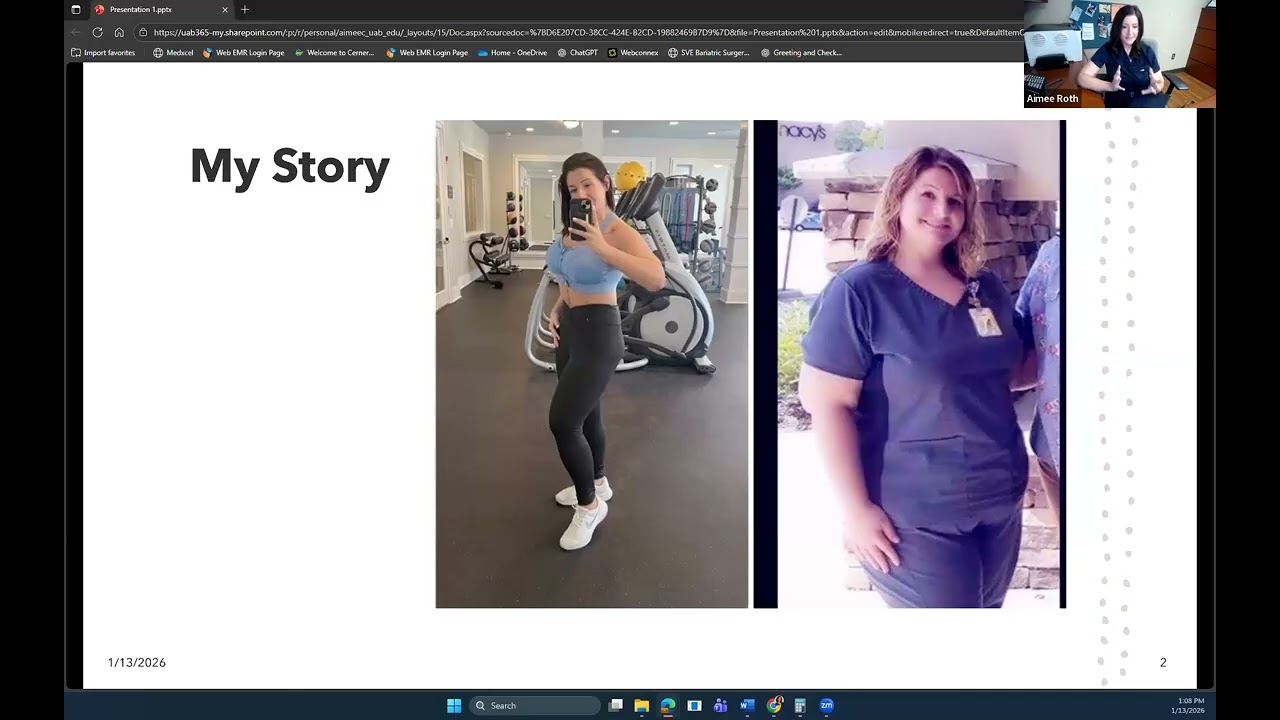Click the slide date 1/13/2026 footer
Image resolution: width=1280 pixels, height=720 pixels.
pyautogui.click(x=137, y=662)
